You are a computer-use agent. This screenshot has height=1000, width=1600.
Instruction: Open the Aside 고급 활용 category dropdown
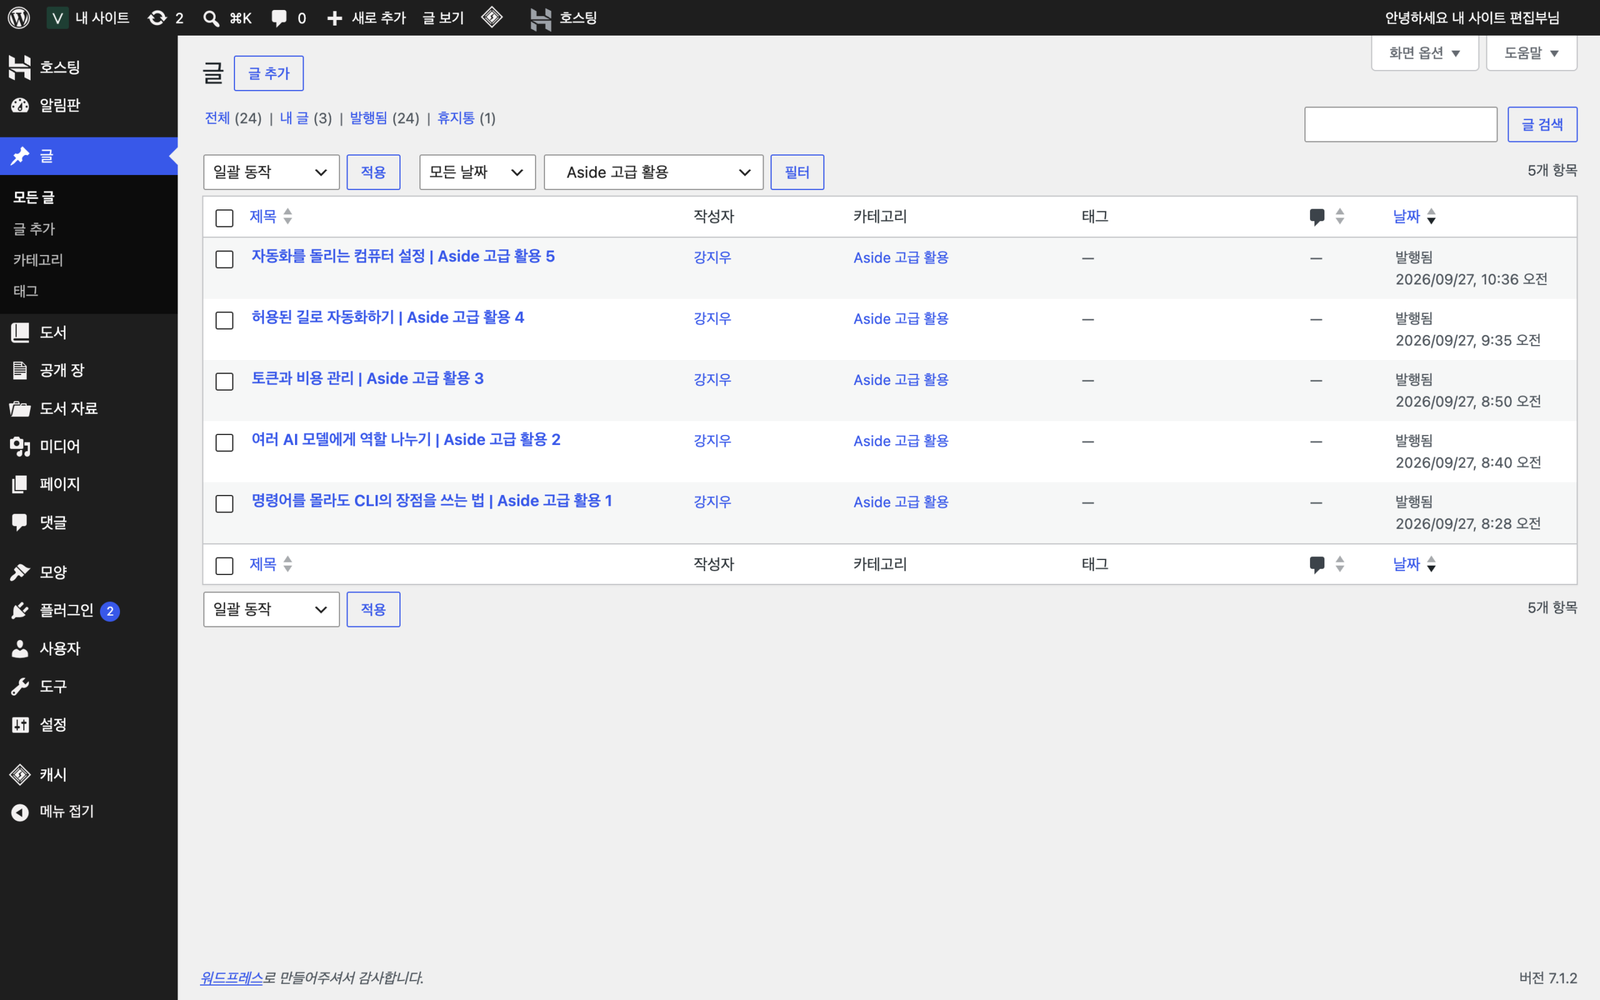[x=653, y=172]
